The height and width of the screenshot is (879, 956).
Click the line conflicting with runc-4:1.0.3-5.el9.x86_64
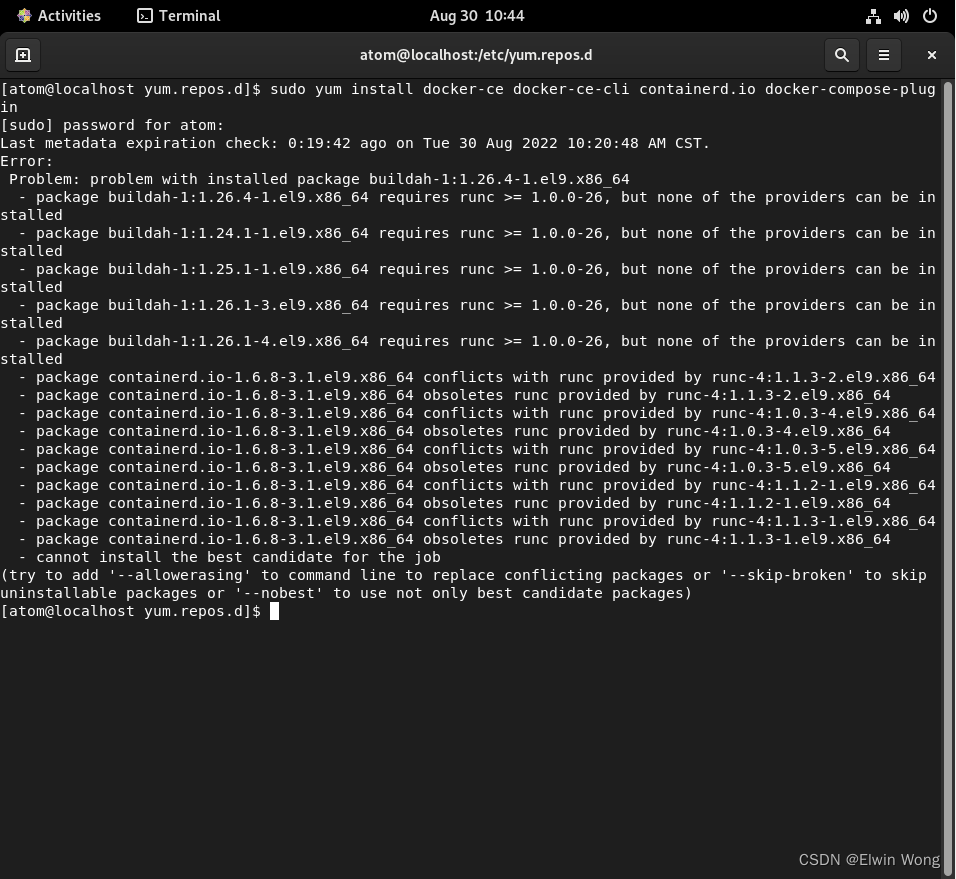pyautogui.click(x=477, y=449)
